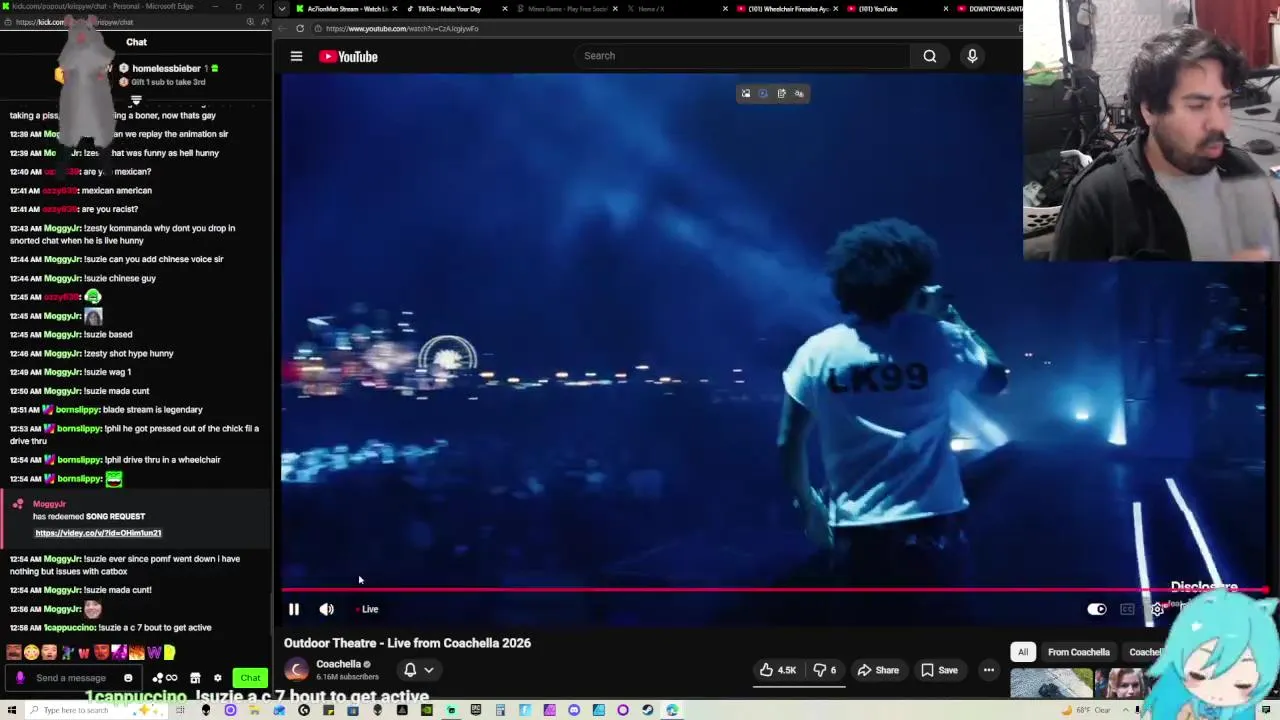Image resolution: width=1280 pixels, height=720 pixels.
Task: Share the Outdoor Theatre video
Action: click(x=877, y=670)
